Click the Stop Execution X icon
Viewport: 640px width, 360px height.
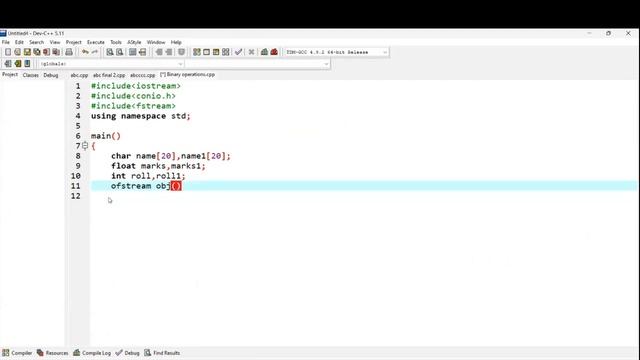(251, 52)
